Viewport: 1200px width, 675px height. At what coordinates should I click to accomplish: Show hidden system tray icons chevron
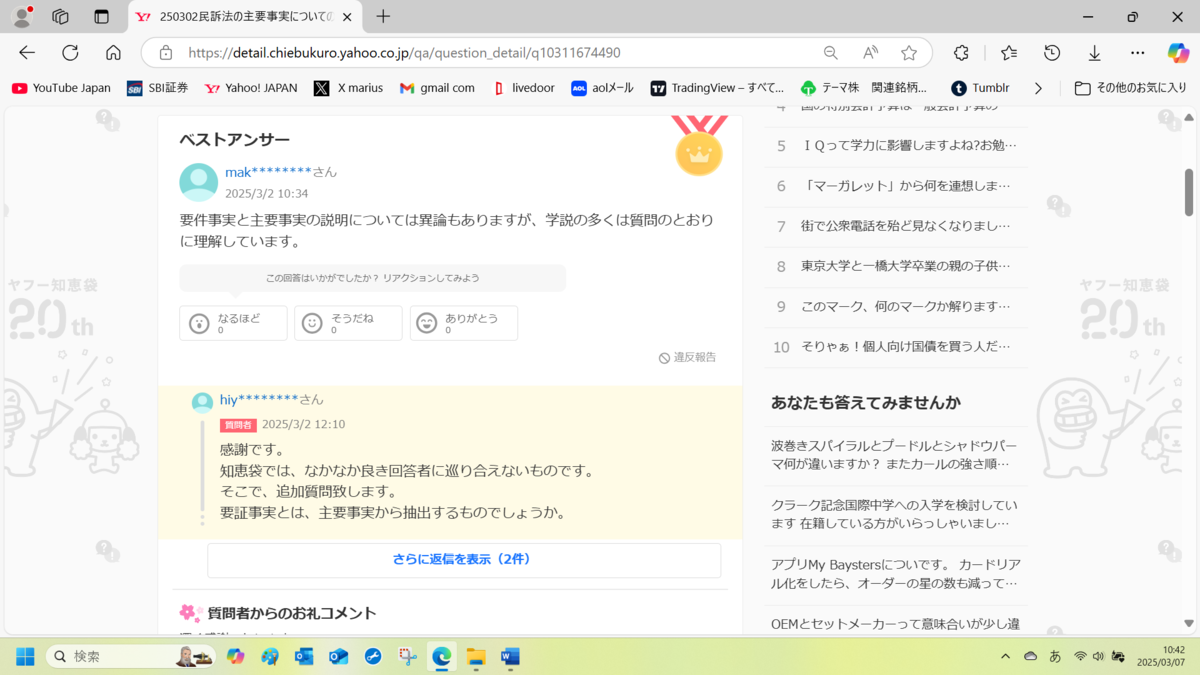click(x=1005, y=657)
